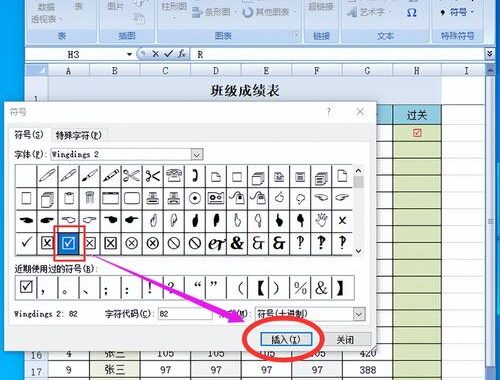Open the 符号 special symbol ribbon dropdown
500x380 pixels.
[x=457, y=13]
